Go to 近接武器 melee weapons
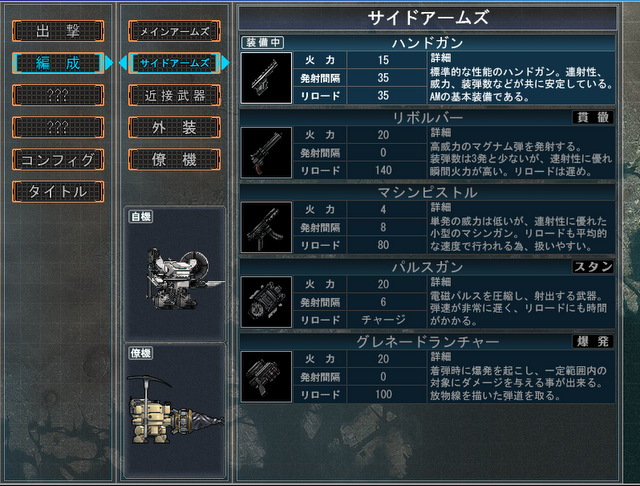 coord(174,95)
